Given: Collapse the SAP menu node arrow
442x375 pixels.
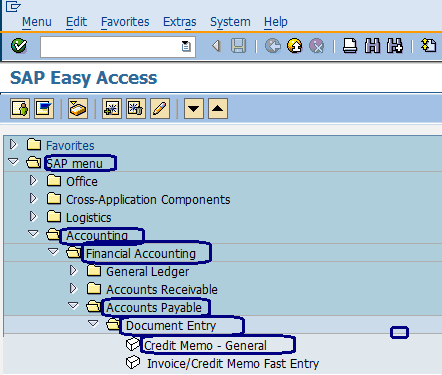Looking at the screenshot, I should 13,162.
